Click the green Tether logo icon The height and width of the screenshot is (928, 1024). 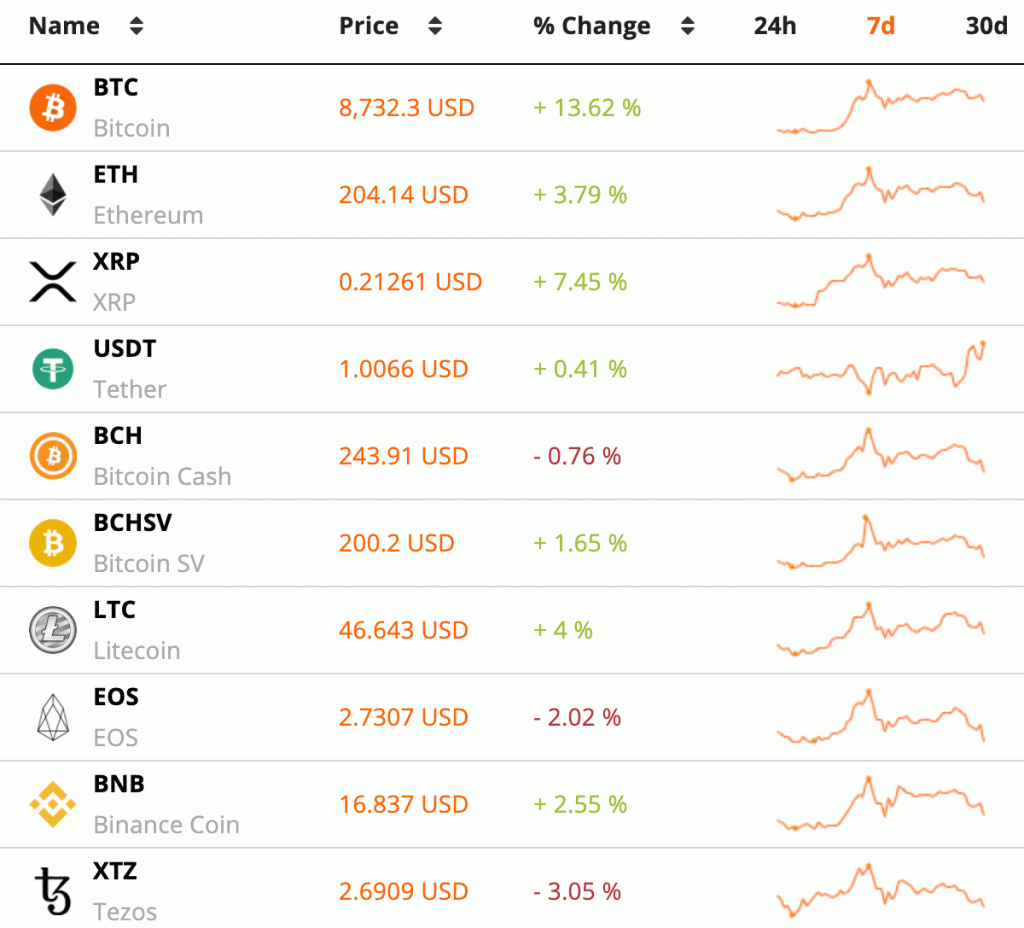53,369
